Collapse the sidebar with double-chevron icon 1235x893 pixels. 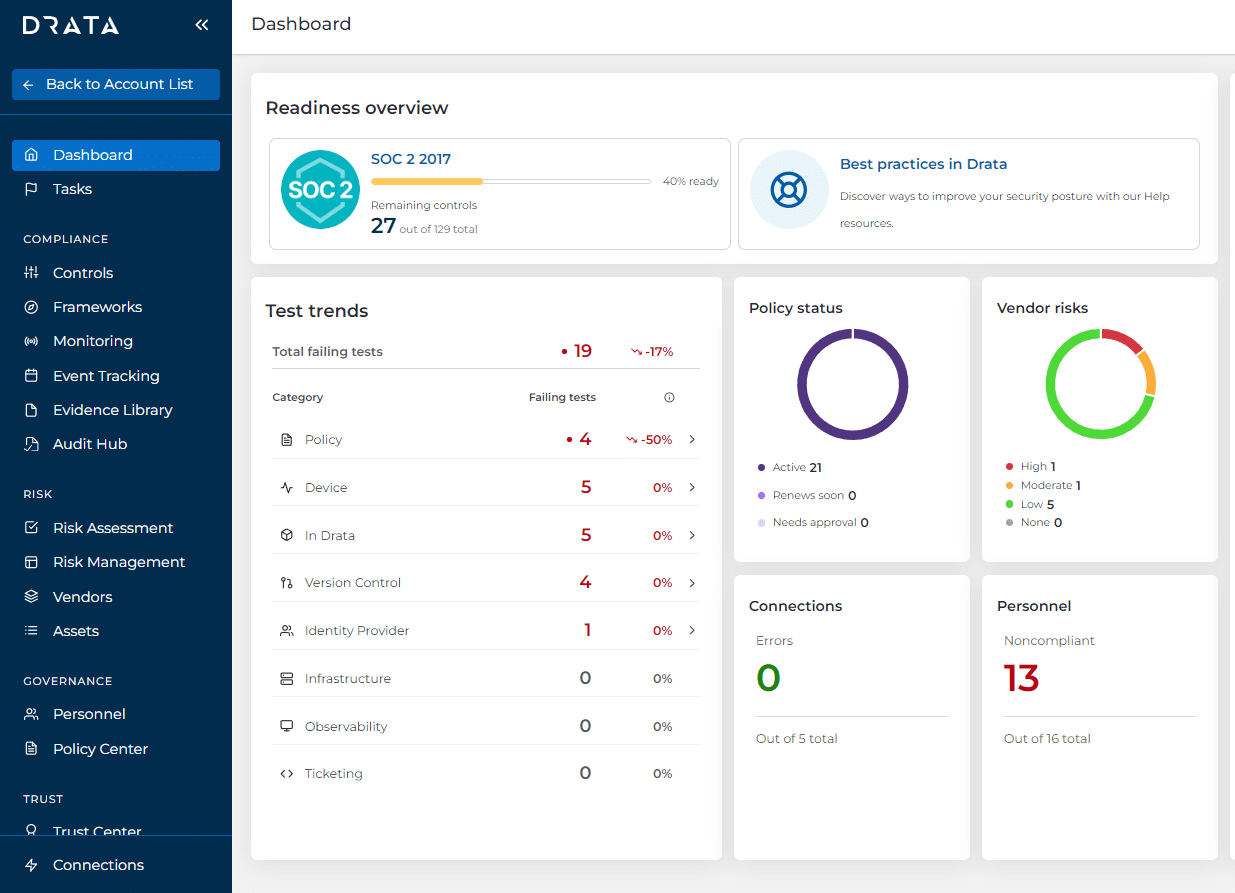click(x=202, y=25)
